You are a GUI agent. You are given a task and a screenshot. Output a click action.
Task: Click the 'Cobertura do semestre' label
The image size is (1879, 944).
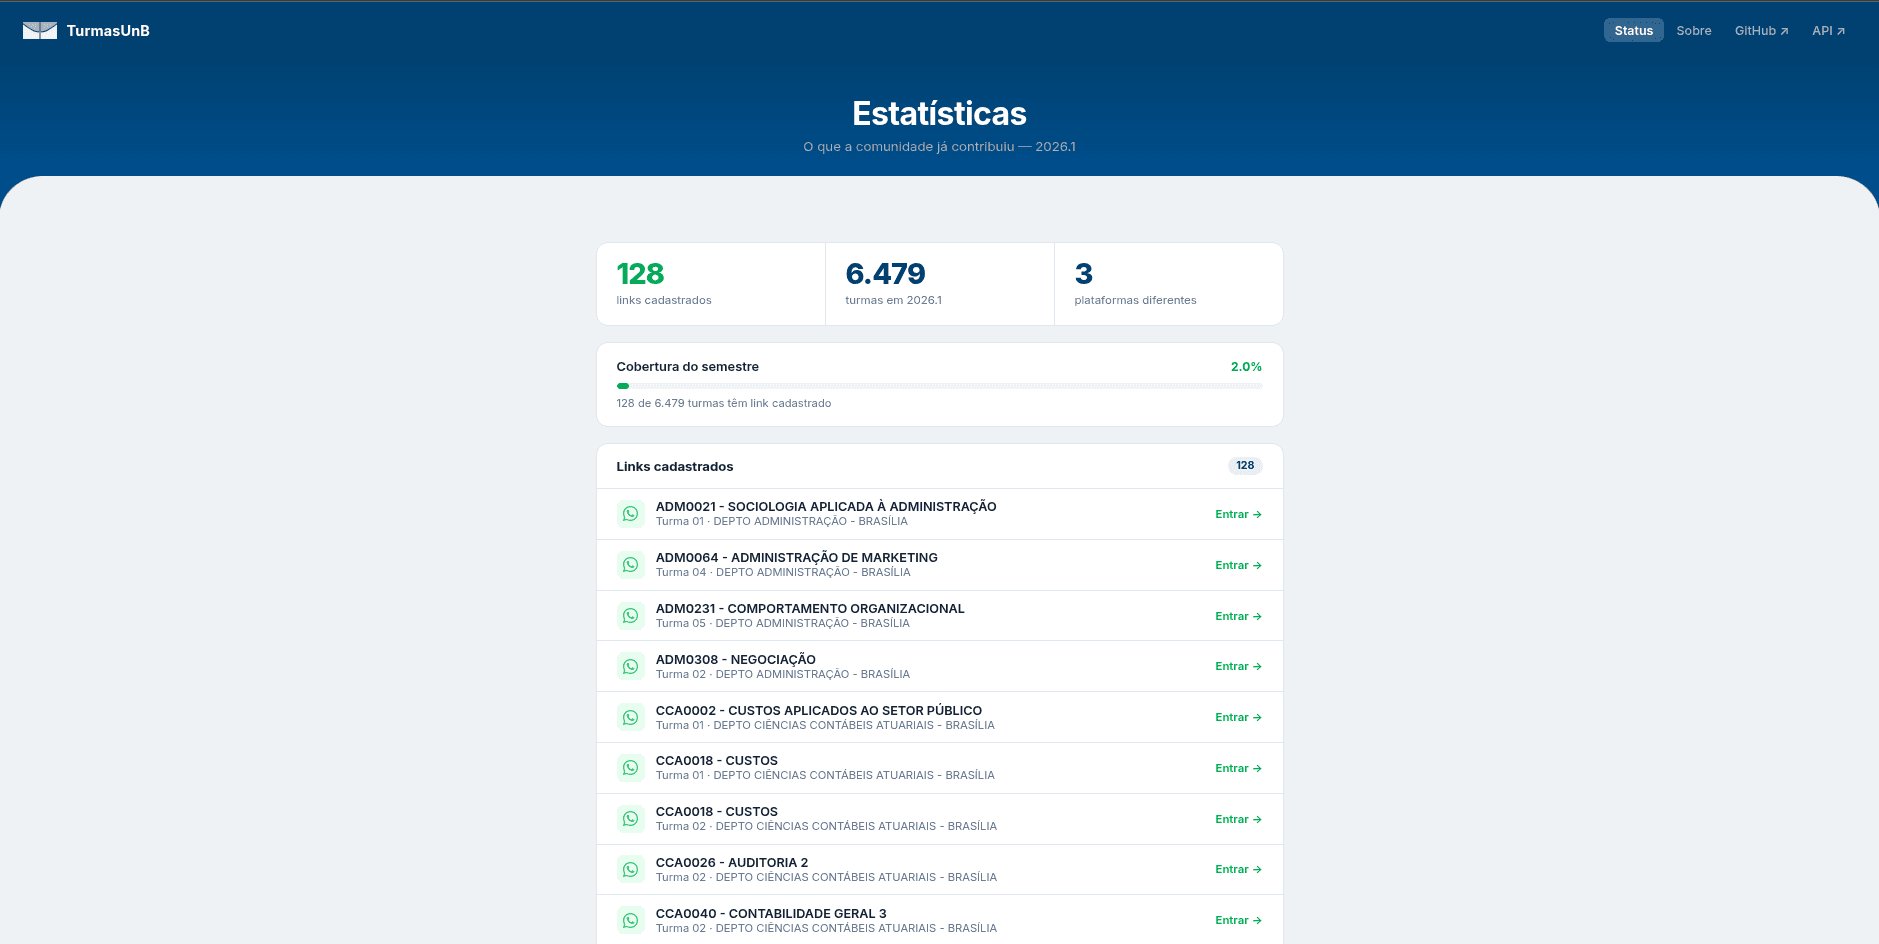(688, 367)
